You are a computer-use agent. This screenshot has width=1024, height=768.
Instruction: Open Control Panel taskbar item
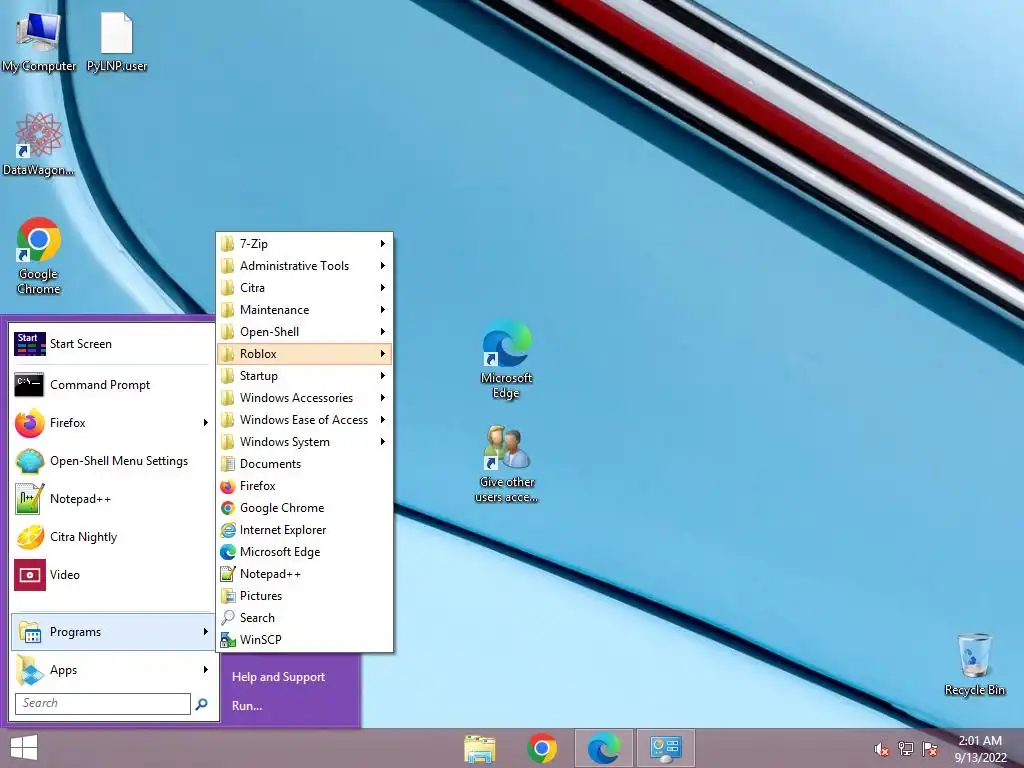point(665,748)
